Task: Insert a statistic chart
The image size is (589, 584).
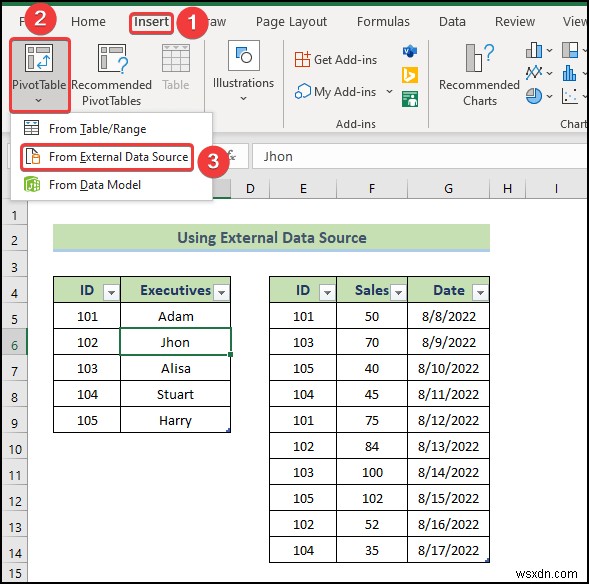Action: (x=570, y=73)
